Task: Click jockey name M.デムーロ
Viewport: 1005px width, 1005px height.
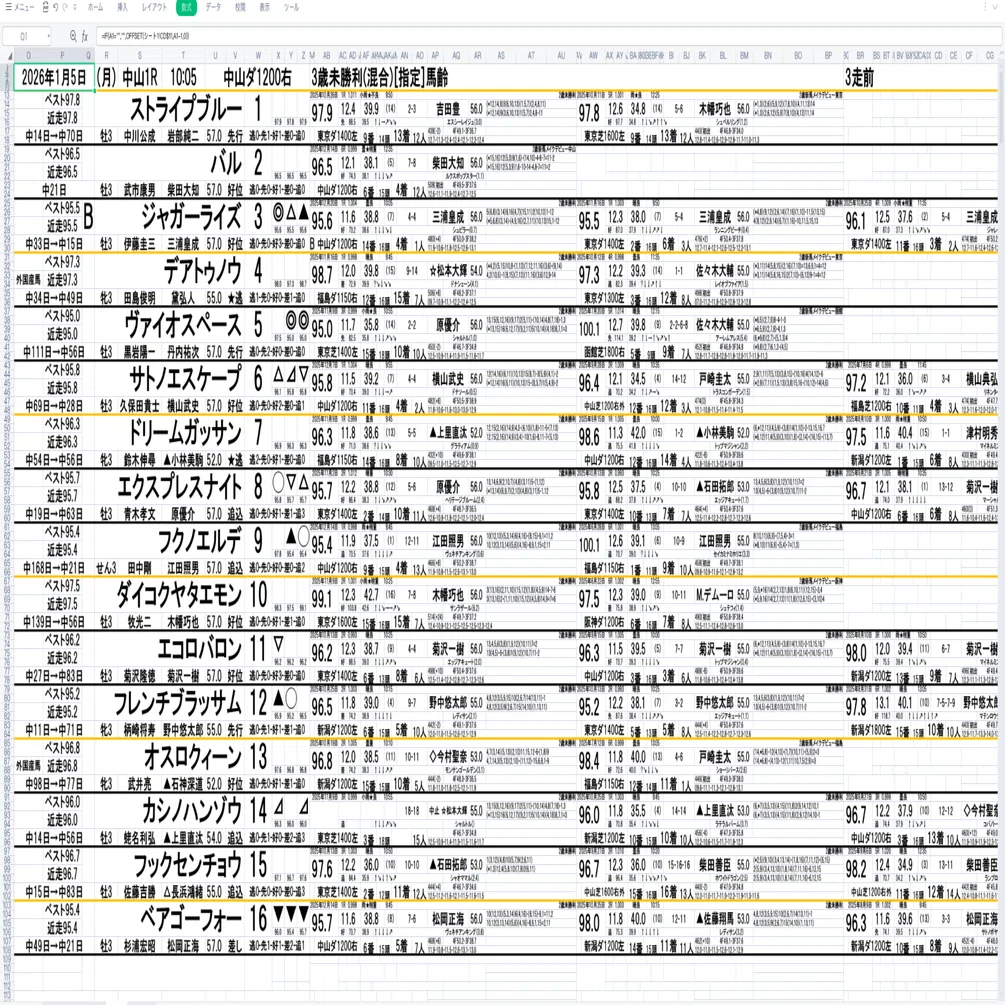Action: pos(715,594)
